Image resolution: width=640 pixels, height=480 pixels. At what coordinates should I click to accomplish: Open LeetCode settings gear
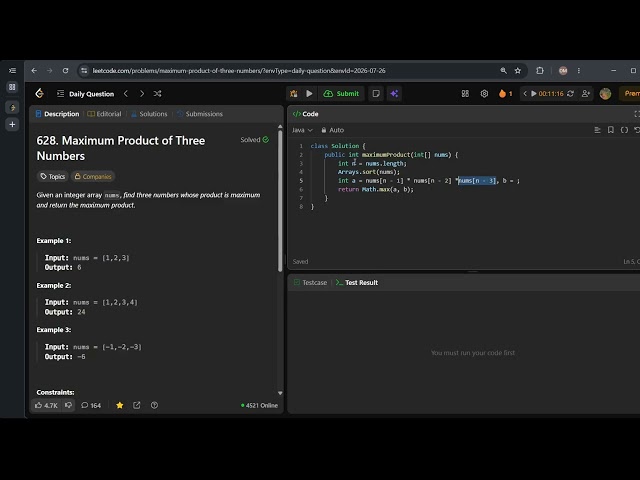coord(484,93)
